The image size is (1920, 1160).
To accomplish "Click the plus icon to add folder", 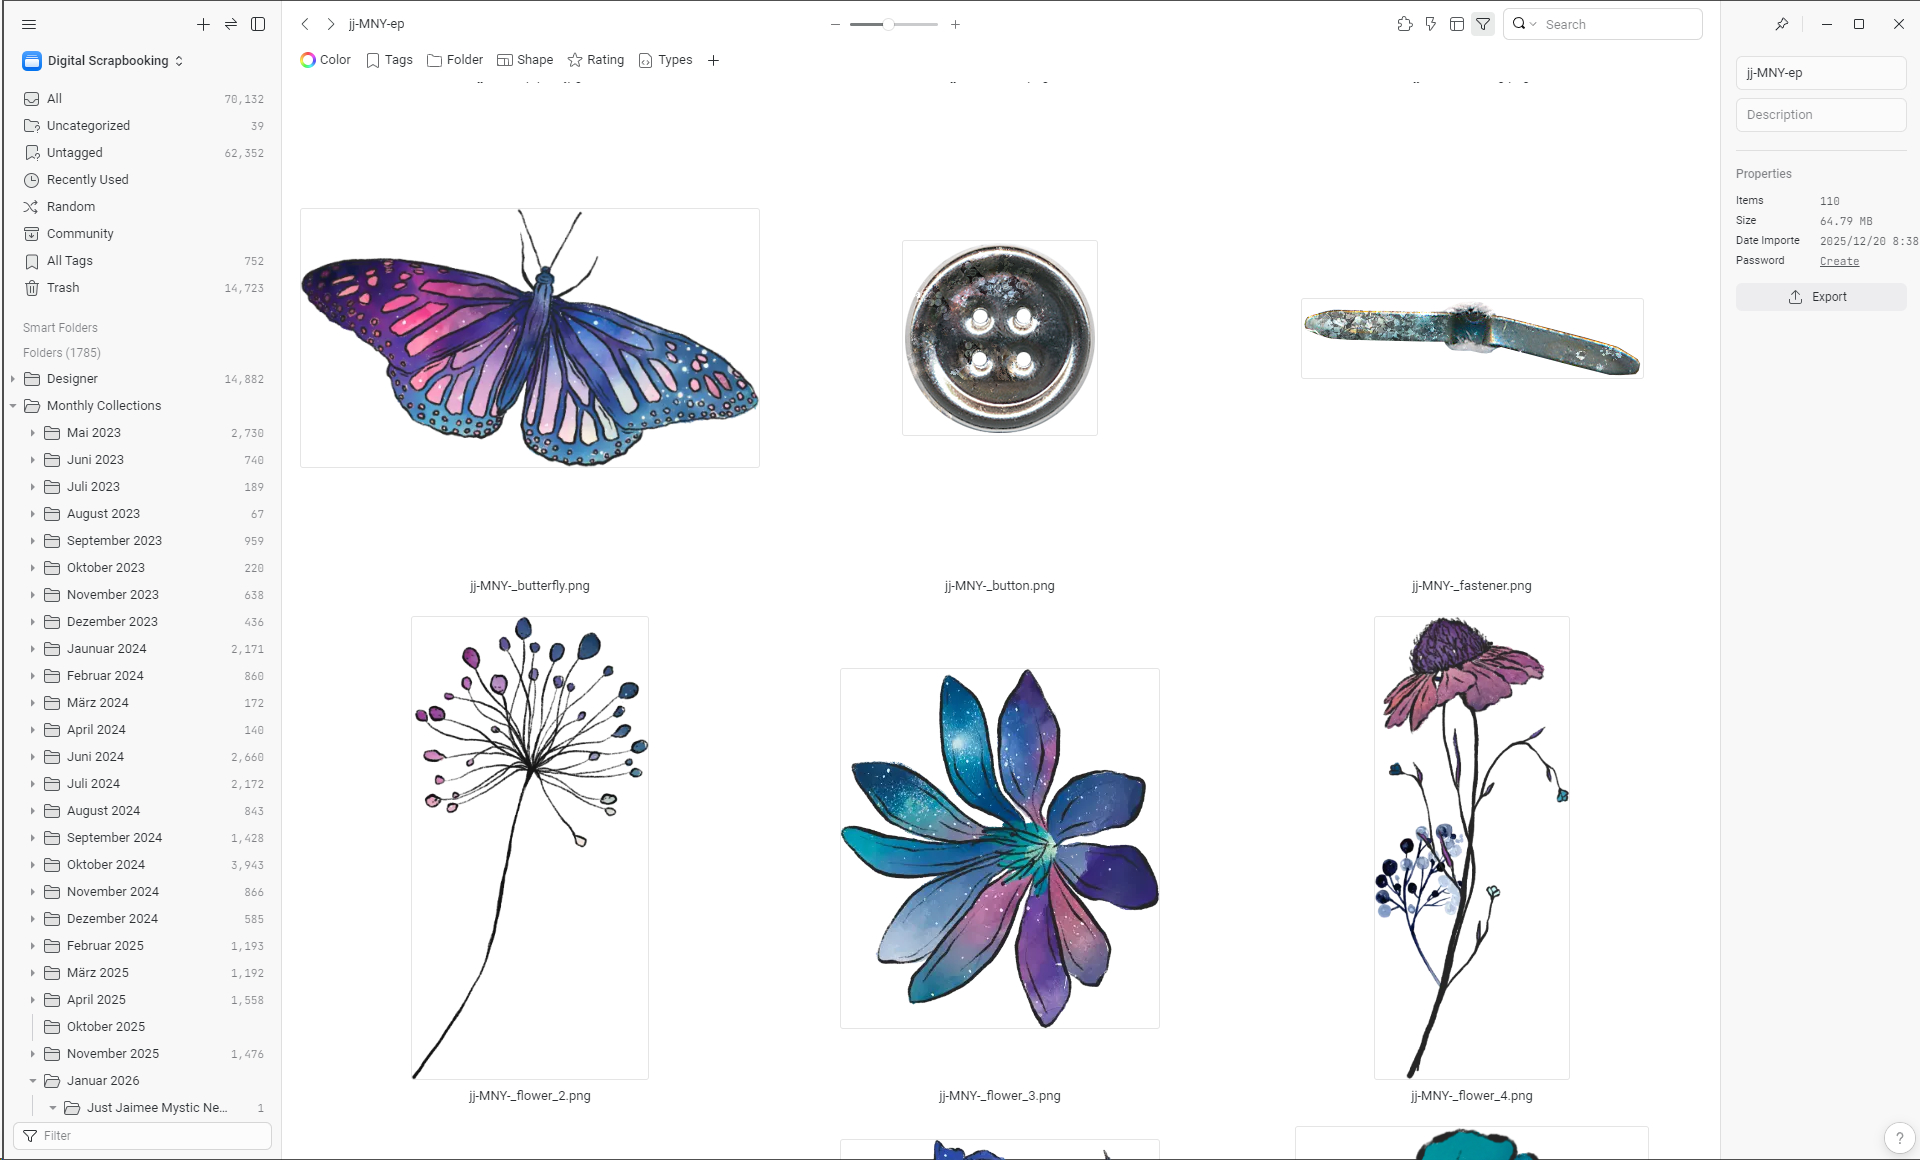I will 203,24.
